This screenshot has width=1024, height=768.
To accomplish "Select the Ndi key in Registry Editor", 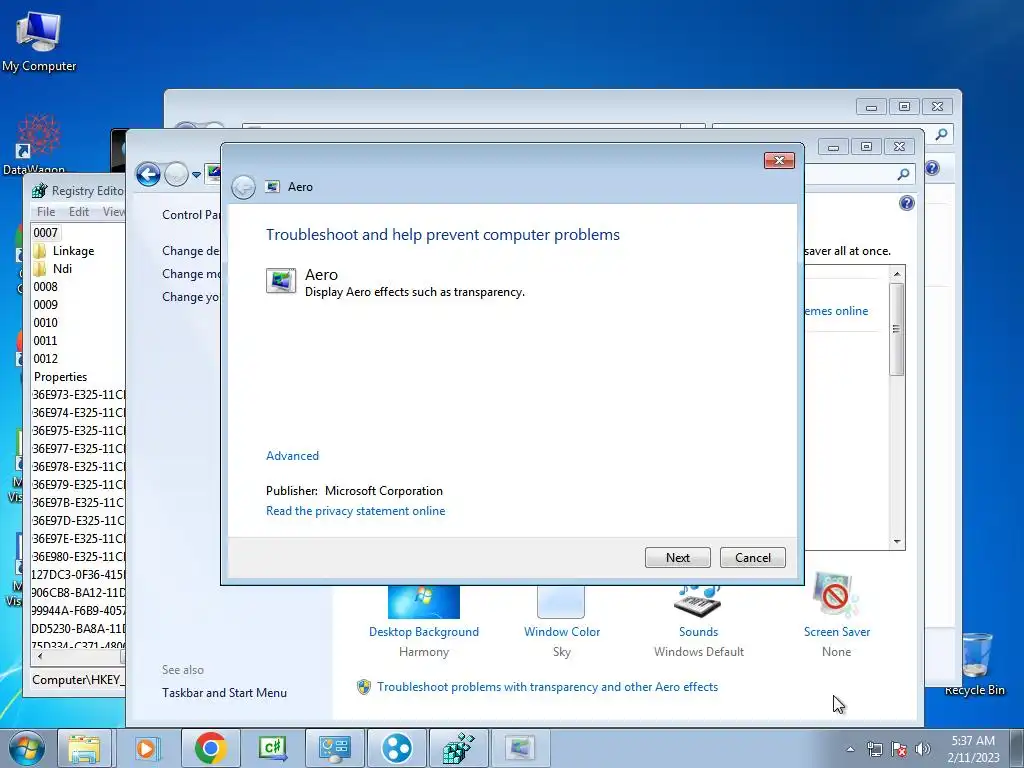I will coord(62,268).
